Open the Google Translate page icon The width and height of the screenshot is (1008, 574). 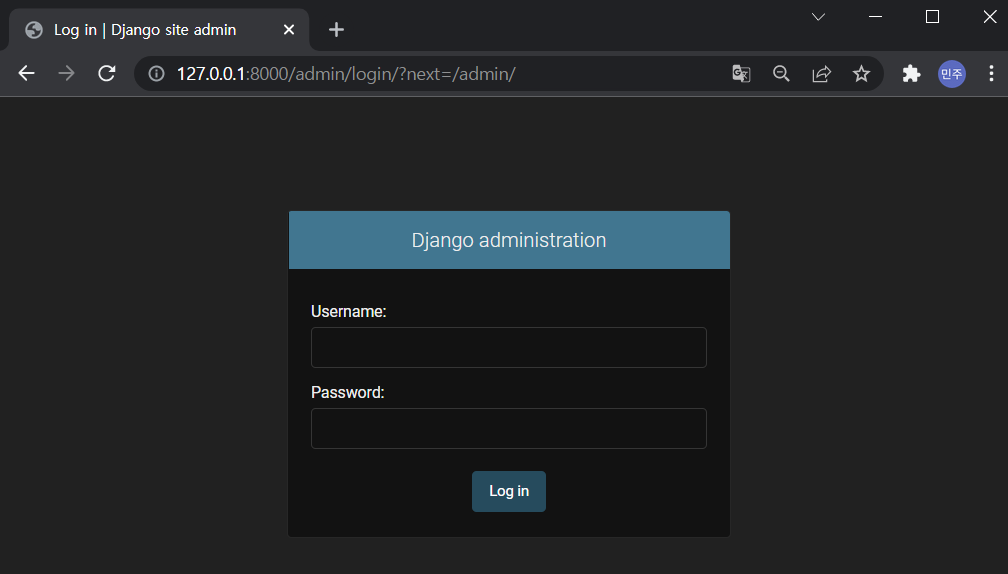click(x=741, y=74)
